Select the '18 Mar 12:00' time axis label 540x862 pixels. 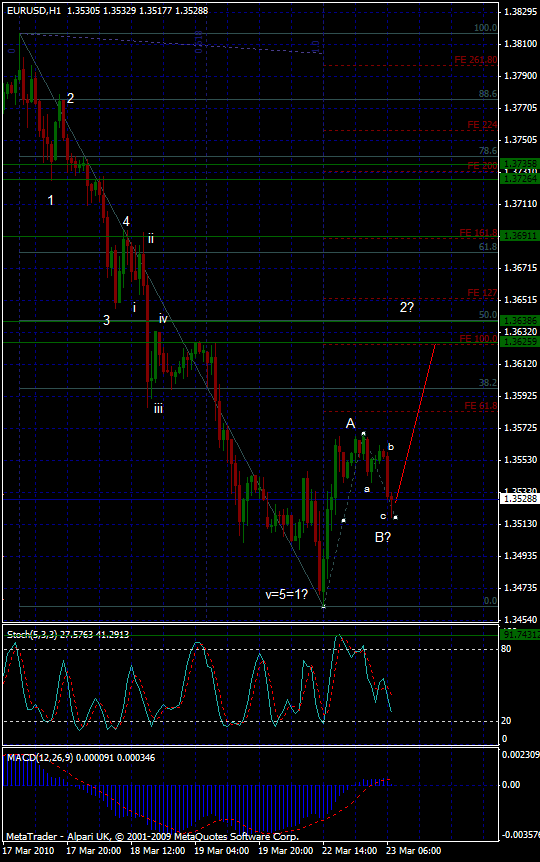click(x=157, y=850)
